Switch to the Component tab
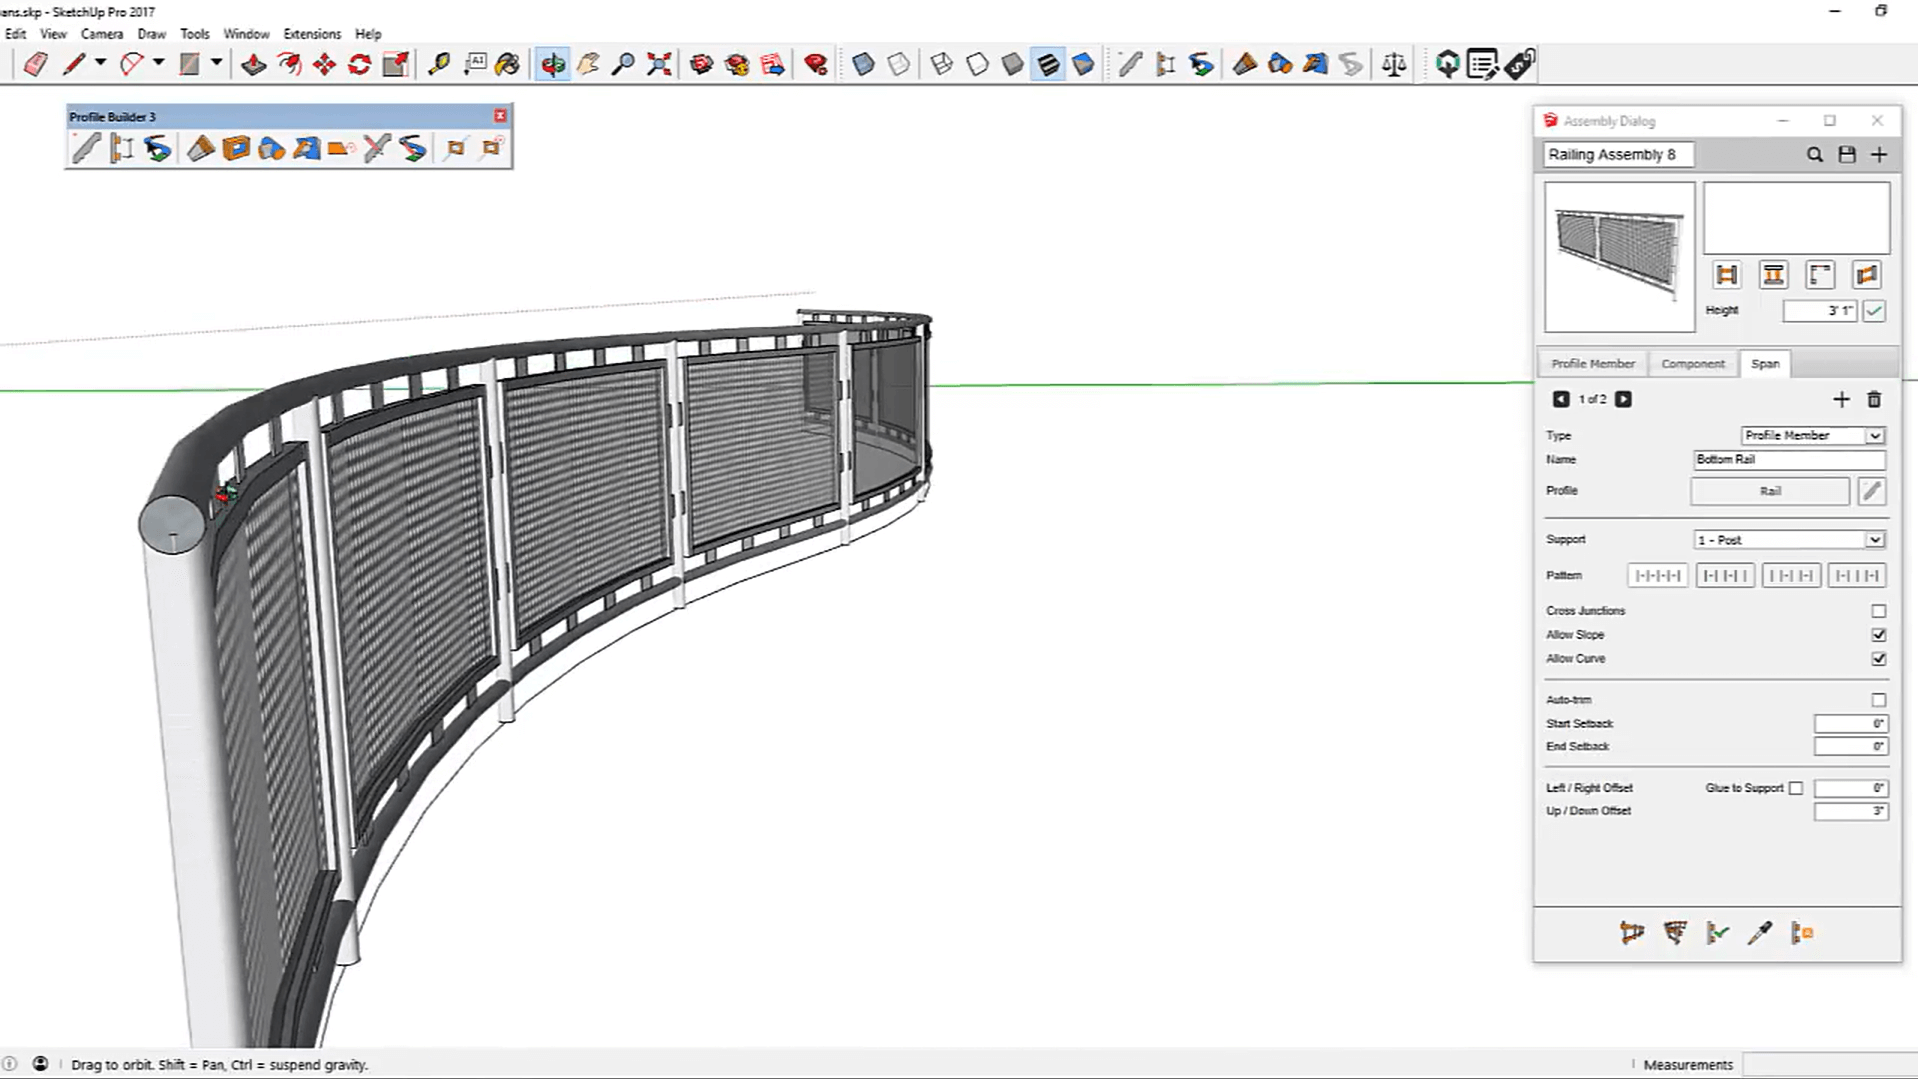This screenshot has width=1918, height=1079. tap(1692, 364)
